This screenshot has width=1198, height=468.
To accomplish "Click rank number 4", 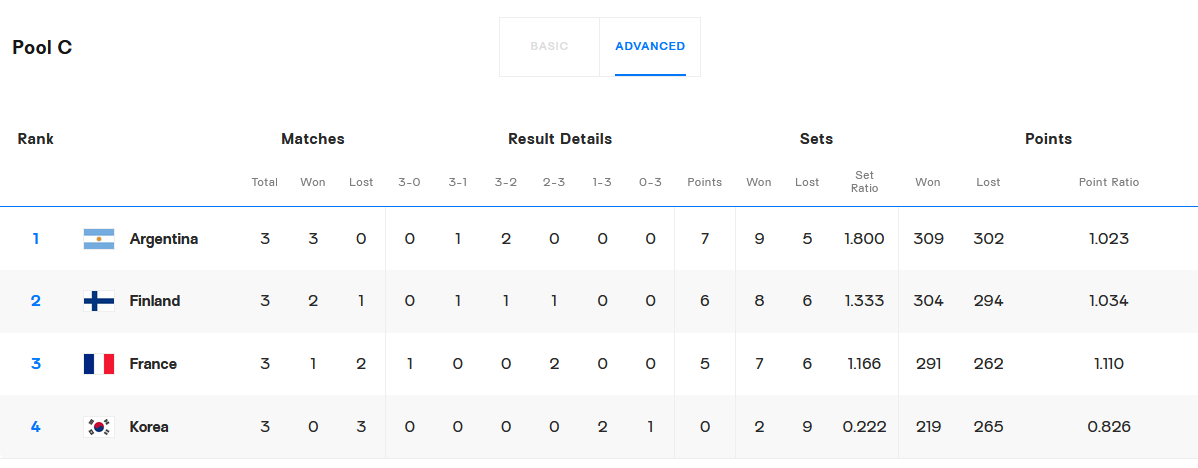I will pyautogui.click(x=36, y=427).
